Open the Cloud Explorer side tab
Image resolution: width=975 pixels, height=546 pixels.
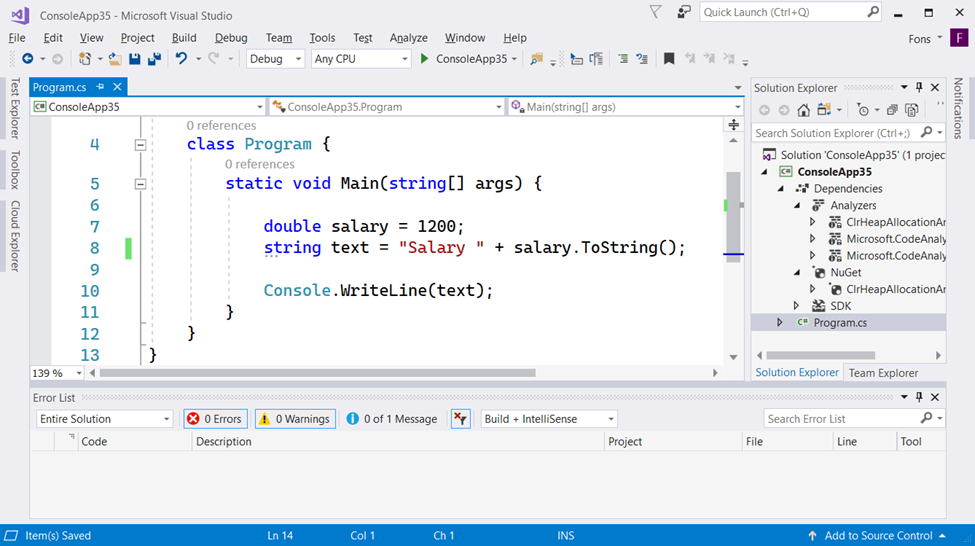click(x=15, y=236)
